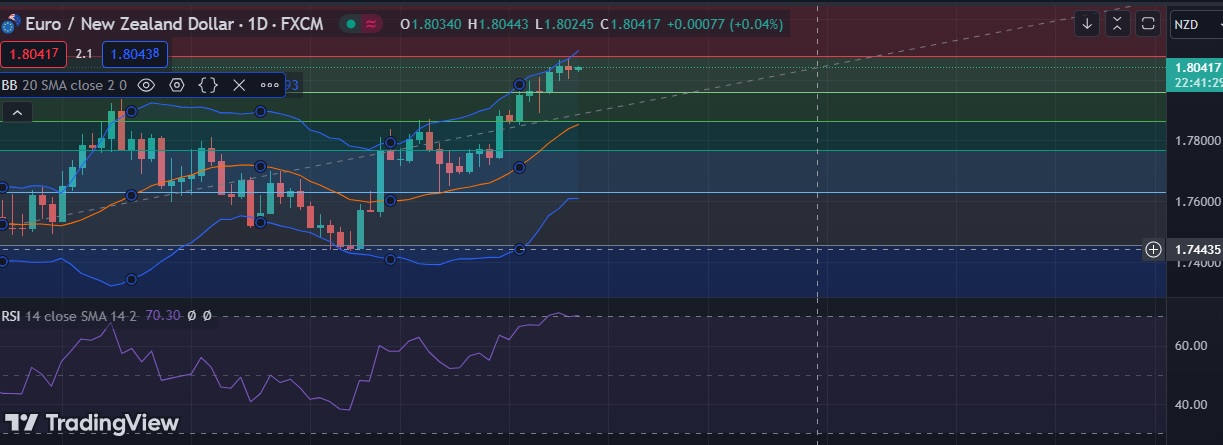Viewport: 1223px width, 445px height.
Task: Click the maximize chart pane icon
Action: tap(1148, 24)
